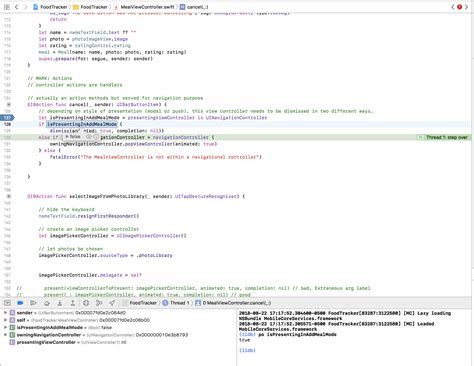Open Debug Memory Graph

click(x=99, y=303)
